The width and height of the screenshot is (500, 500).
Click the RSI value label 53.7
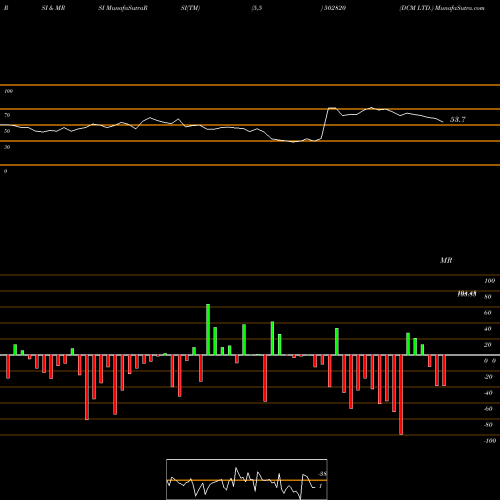tap(458, 119)
